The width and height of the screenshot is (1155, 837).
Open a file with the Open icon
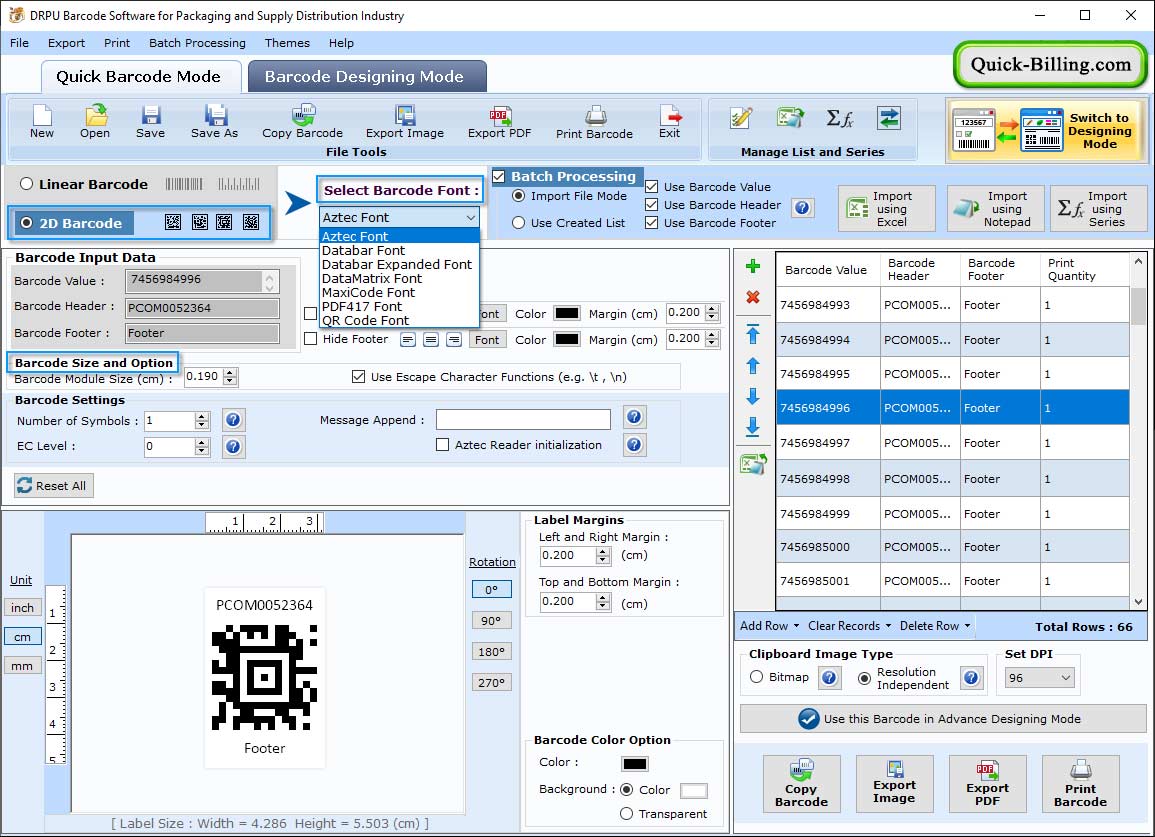[95, 122]
